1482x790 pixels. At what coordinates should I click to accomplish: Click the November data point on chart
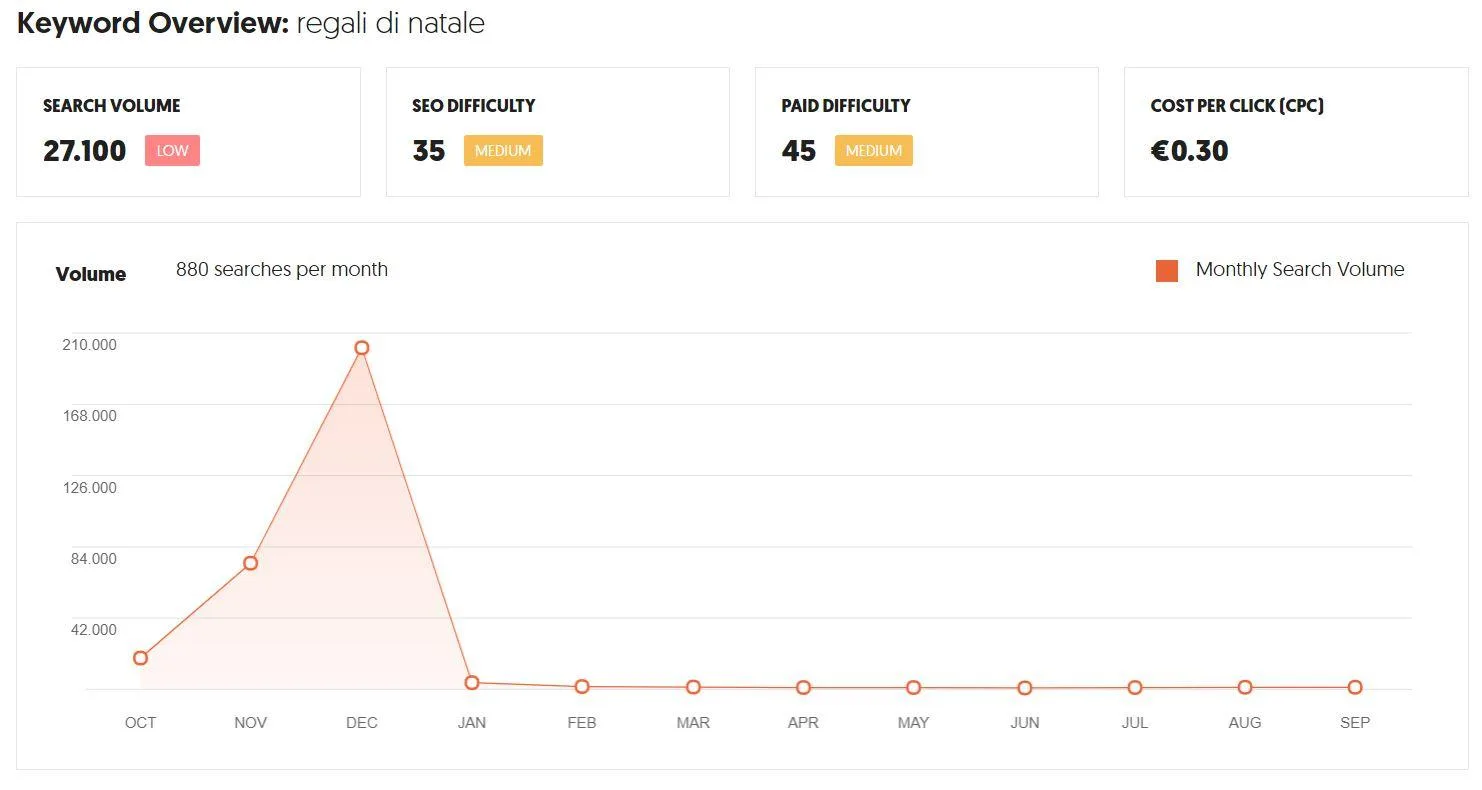[251, 563]
